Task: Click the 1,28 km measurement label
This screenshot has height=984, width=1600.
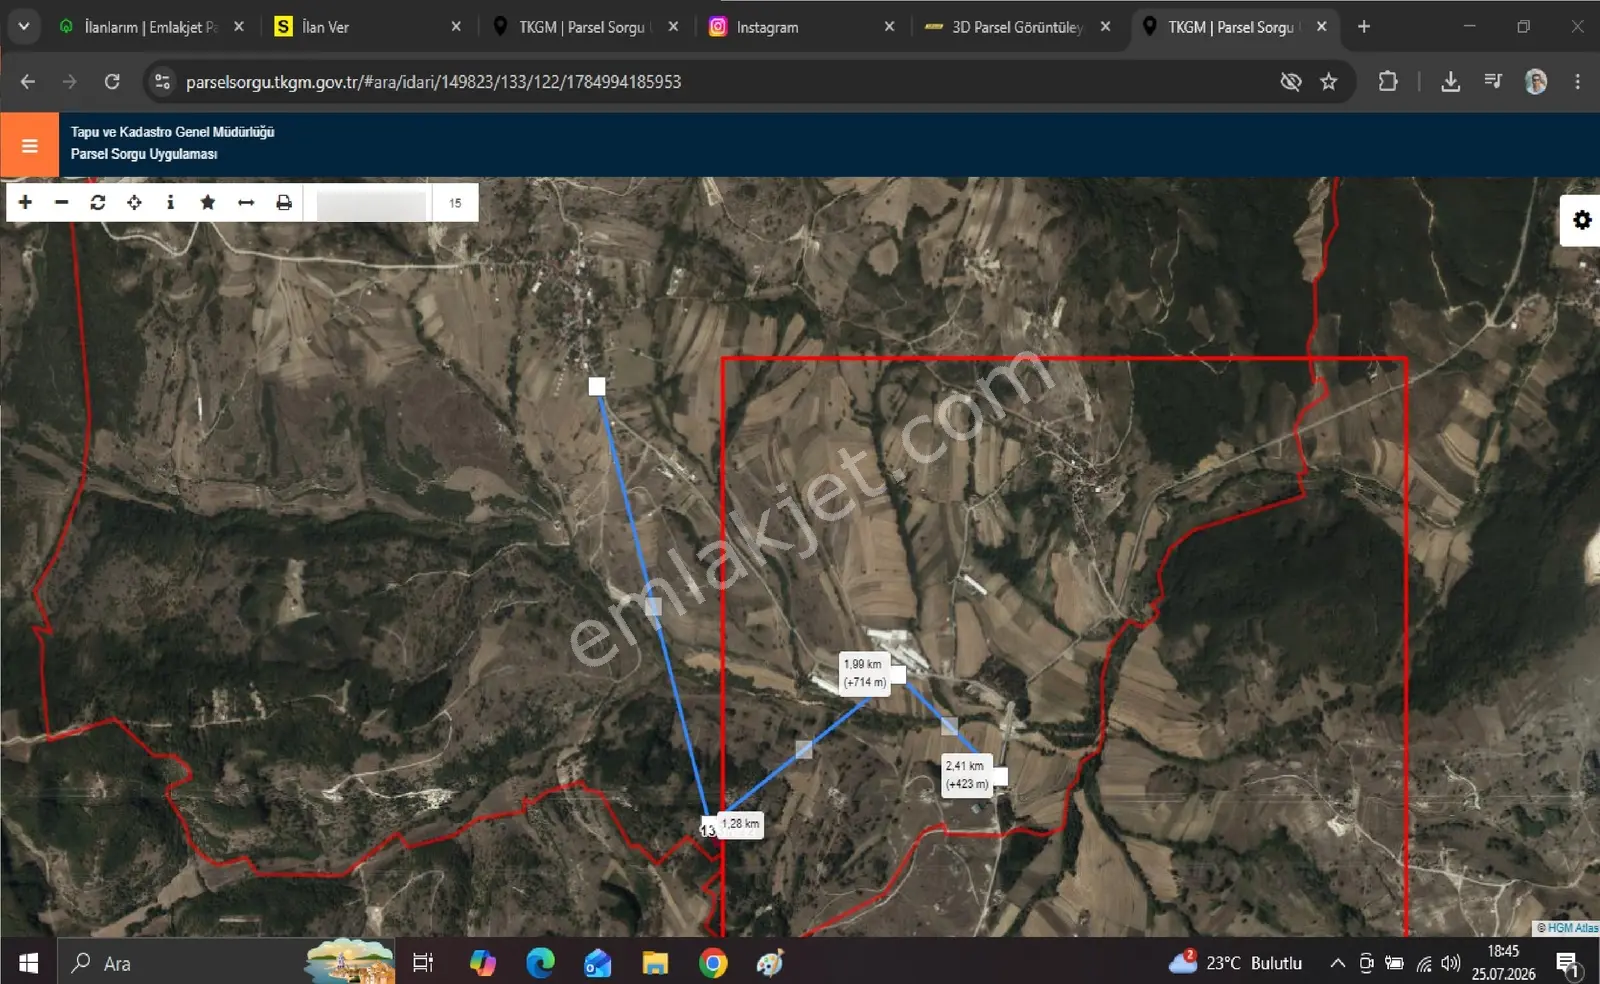Action: click(x=741, y=824)
